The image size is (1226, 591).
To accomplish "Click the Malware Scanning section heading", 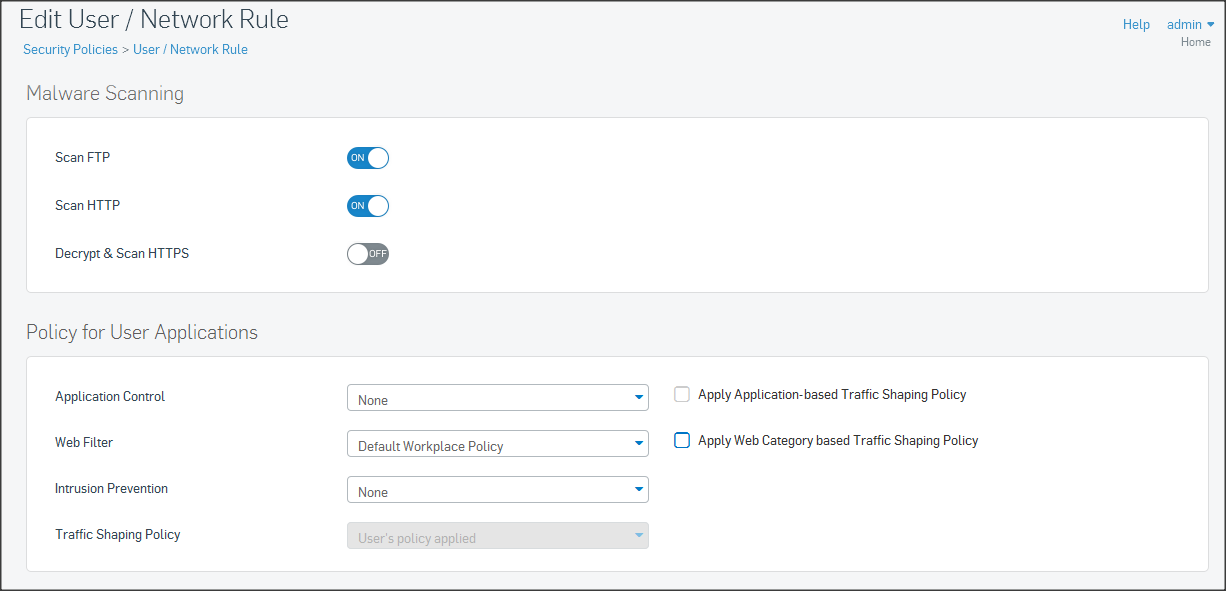I will (105, 94).
